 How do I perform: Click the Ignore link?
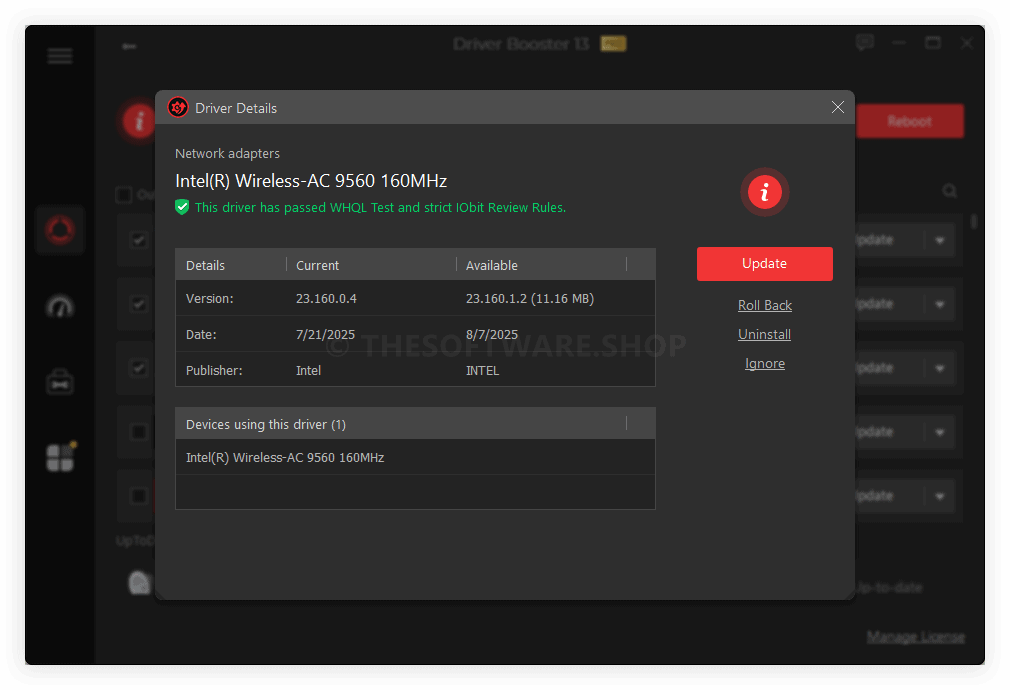click(765, 364)
